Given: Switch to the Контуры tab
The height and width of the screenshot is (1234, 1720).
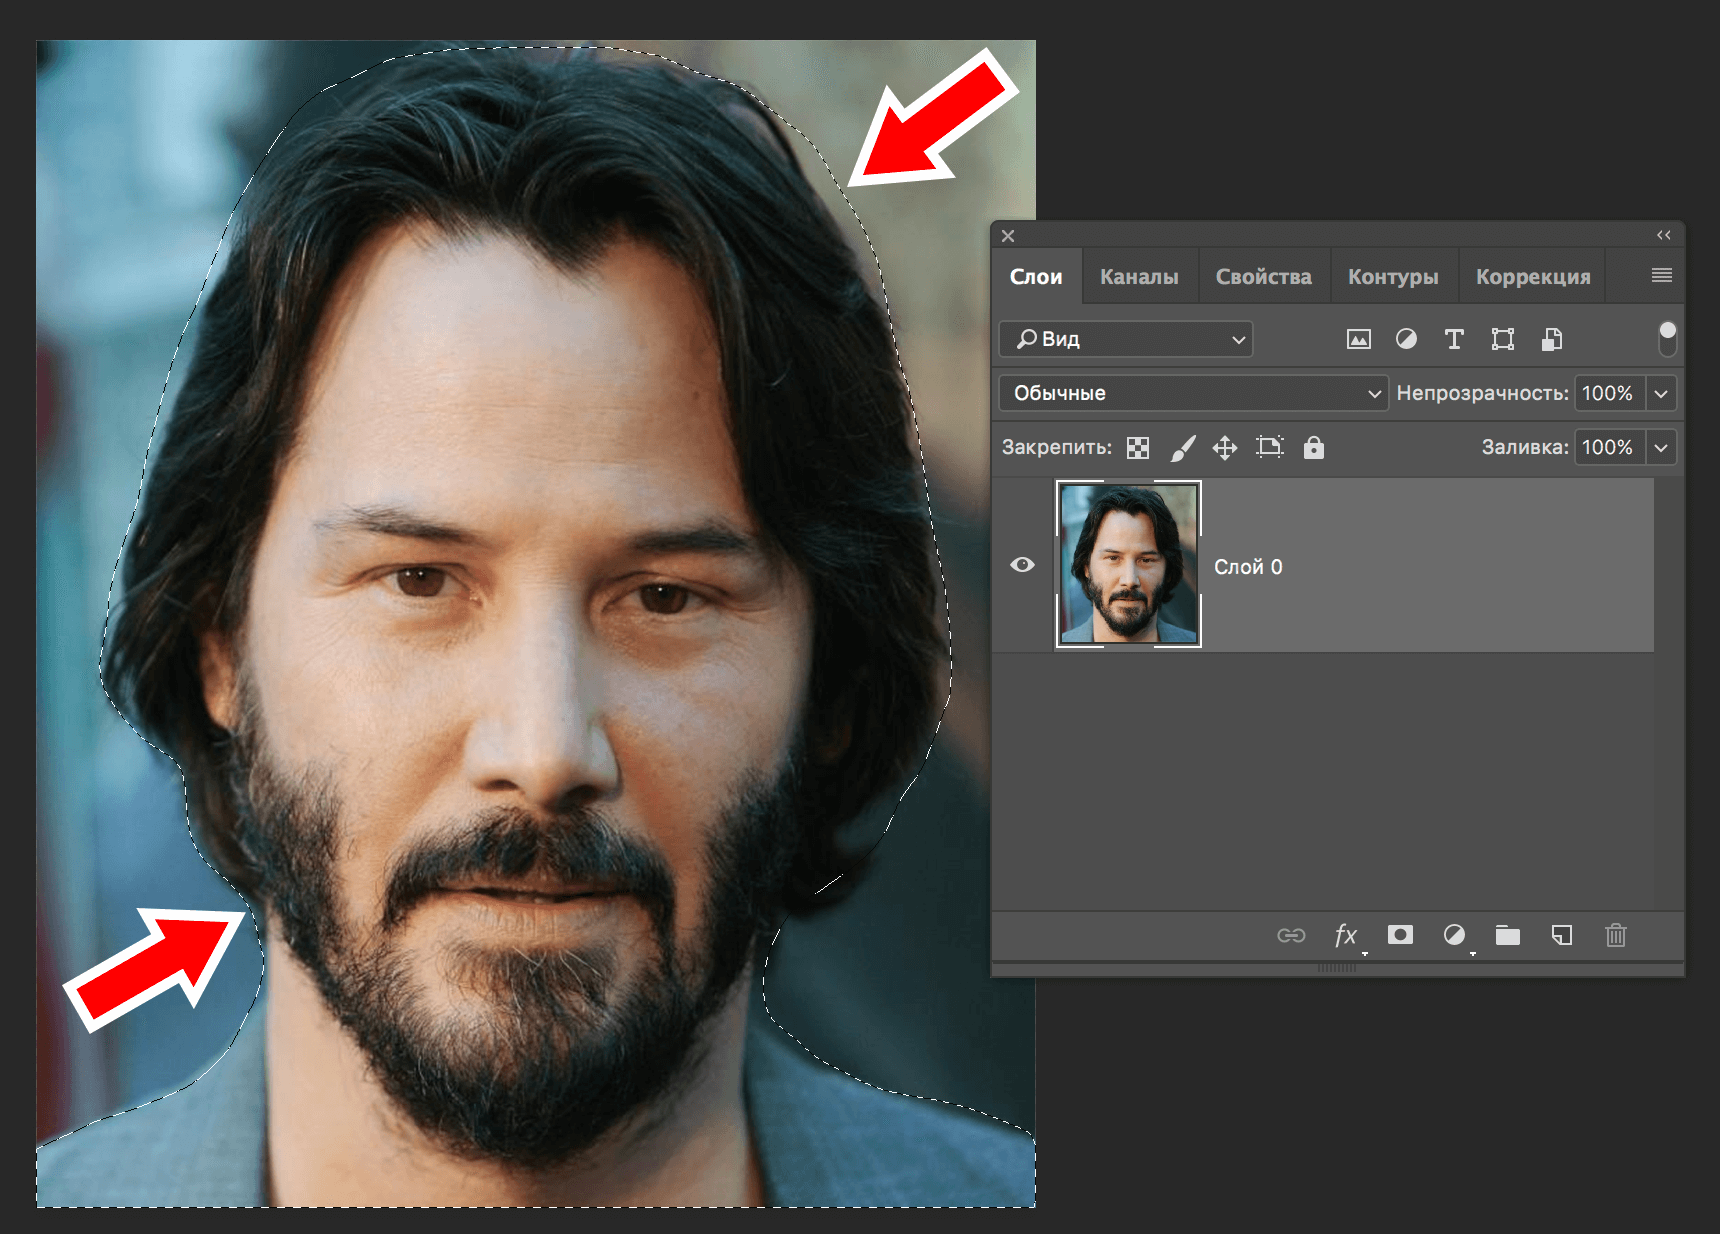Looking at the screenshot, I should 1393,277.
